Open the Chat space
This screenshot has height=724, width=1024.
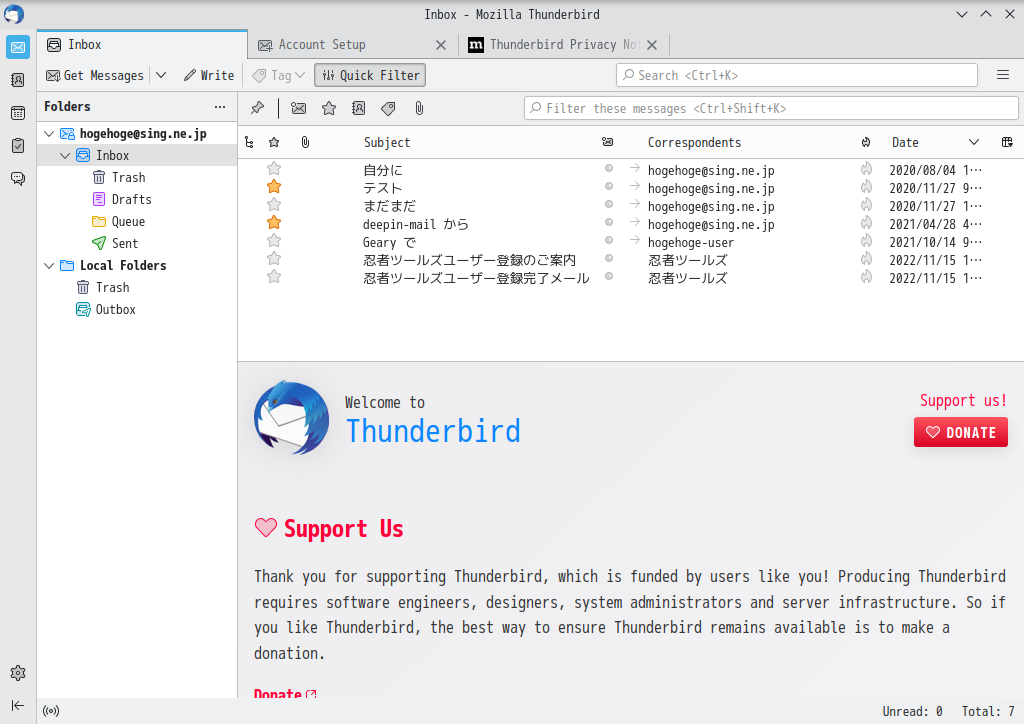(18, 178)
